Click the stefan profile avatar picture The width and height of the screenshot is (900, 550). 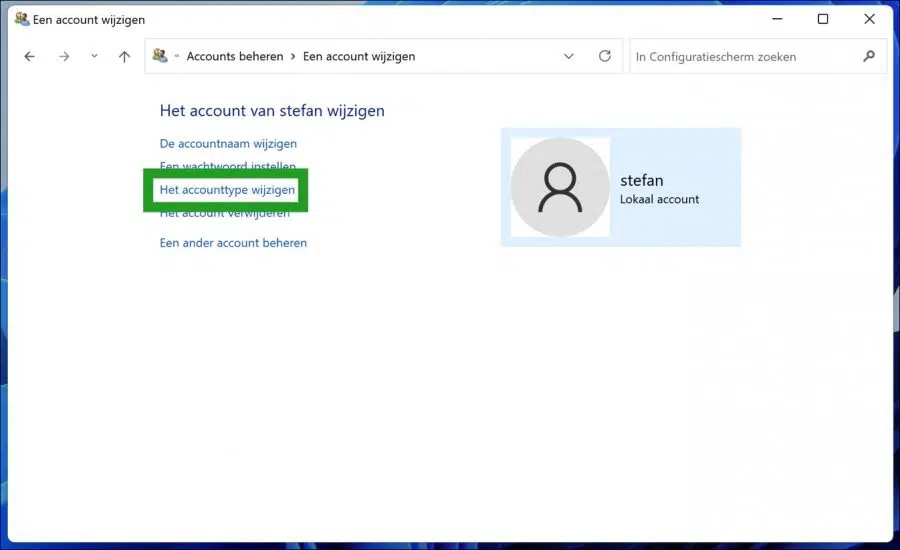click(560, 187)
